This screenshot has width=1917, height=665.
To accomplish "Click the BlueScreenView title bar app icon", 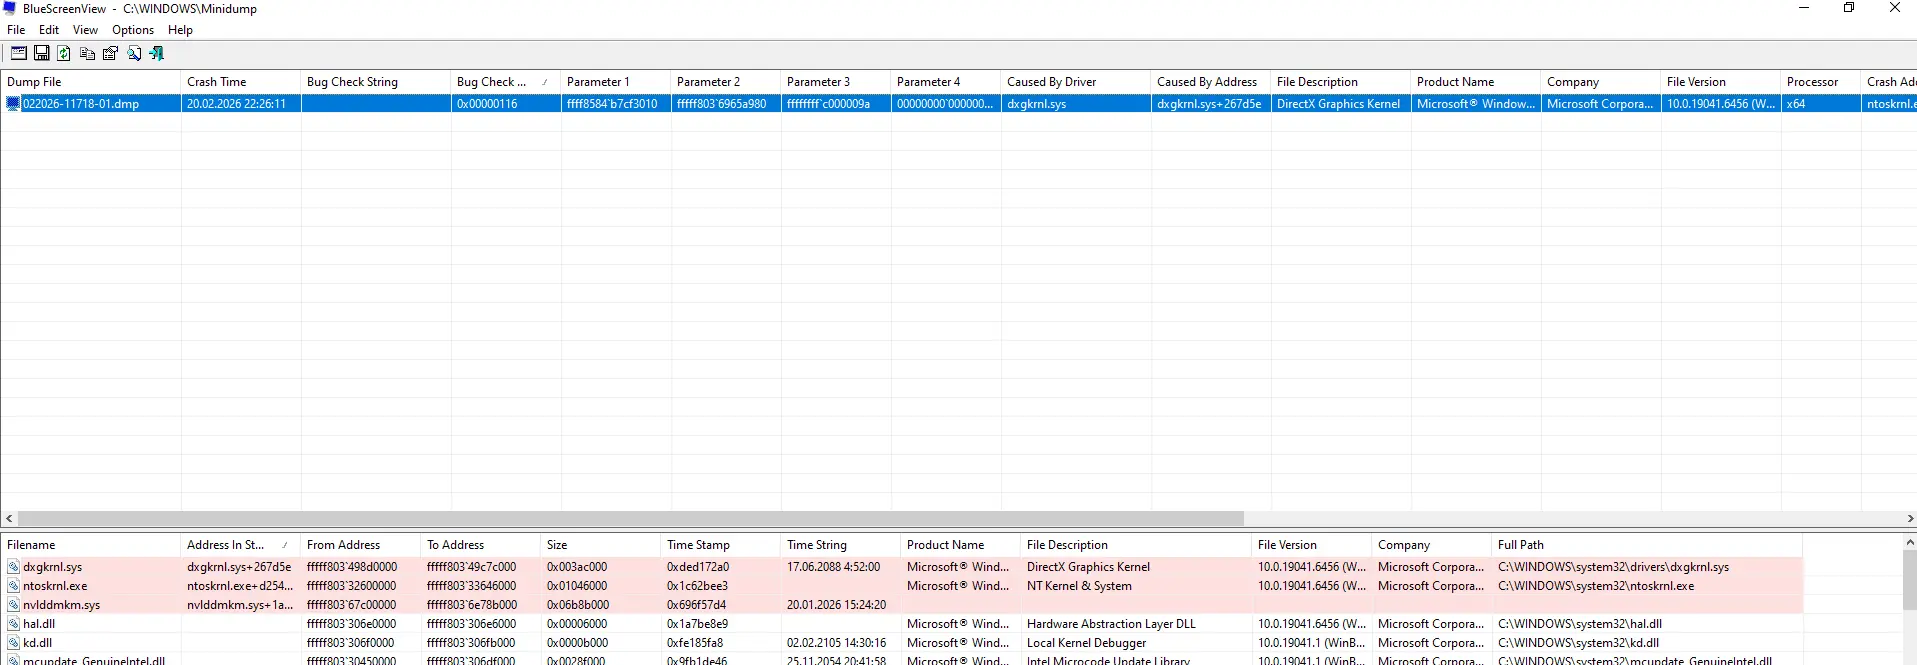I will click(x=10, y=9).
